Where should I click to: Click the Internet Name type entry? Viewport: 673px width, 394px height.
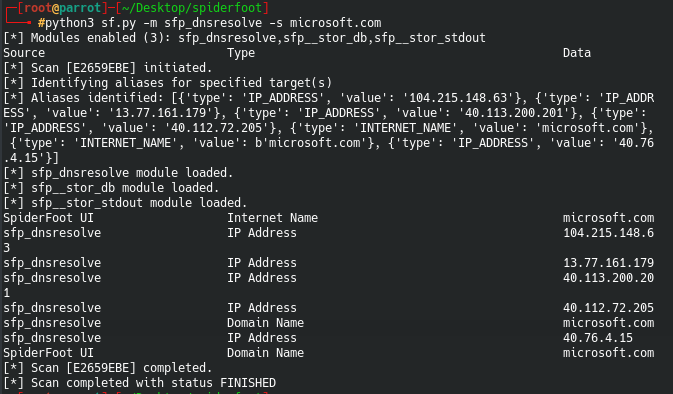point(273,218)
